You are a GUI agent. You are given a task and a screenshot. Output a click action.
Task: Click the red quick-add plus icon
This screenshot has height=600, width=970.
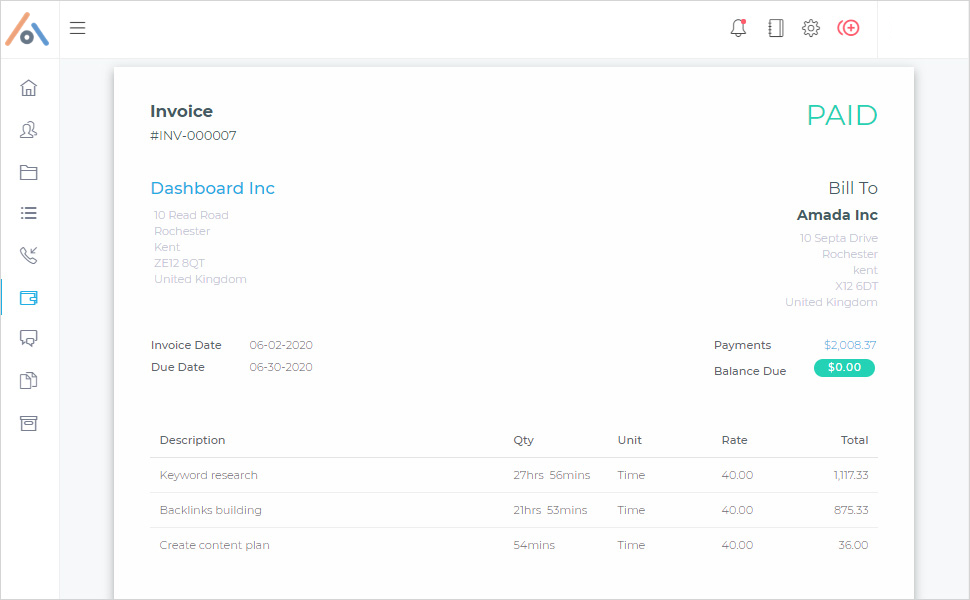pyautogui.click(x=848, y=28)
